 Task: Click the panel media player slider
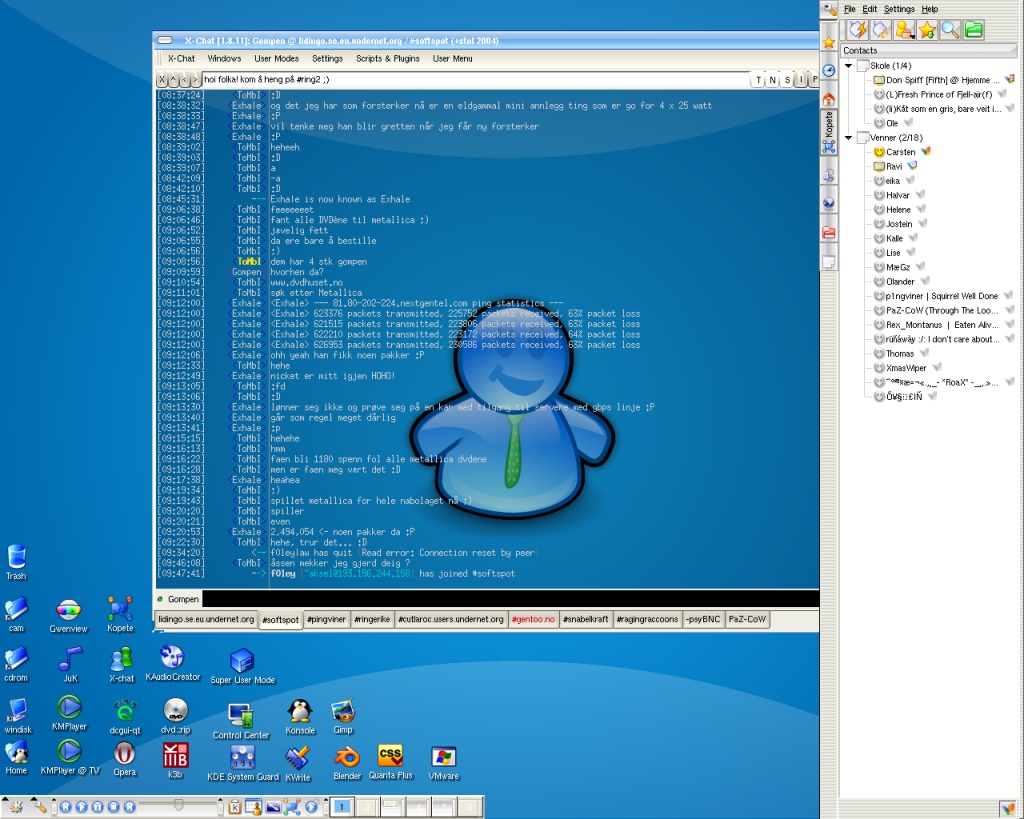(178, 807)
